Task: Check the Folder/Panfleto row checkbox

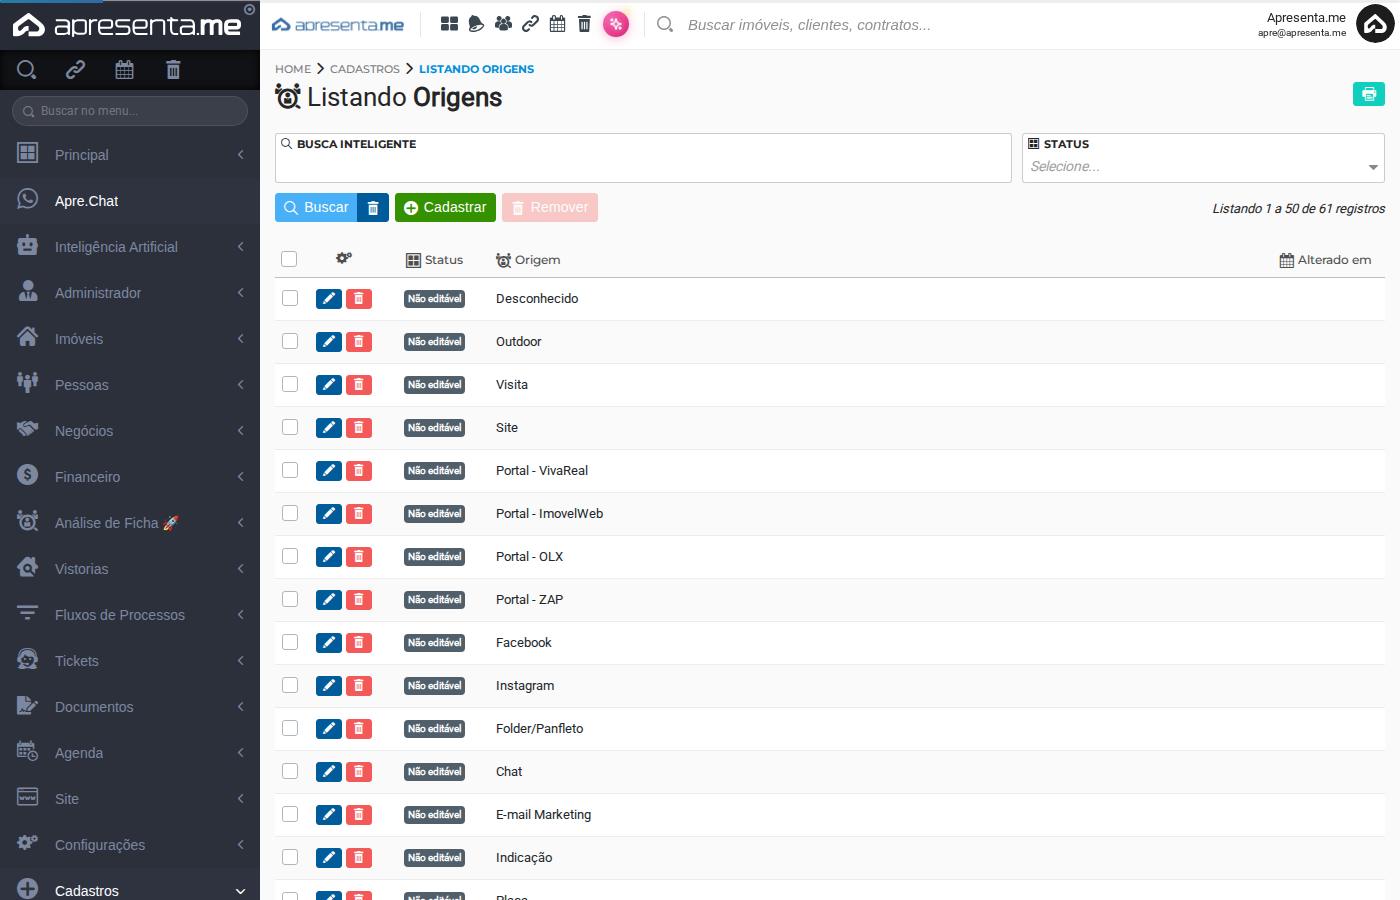Action: (290, 728)
